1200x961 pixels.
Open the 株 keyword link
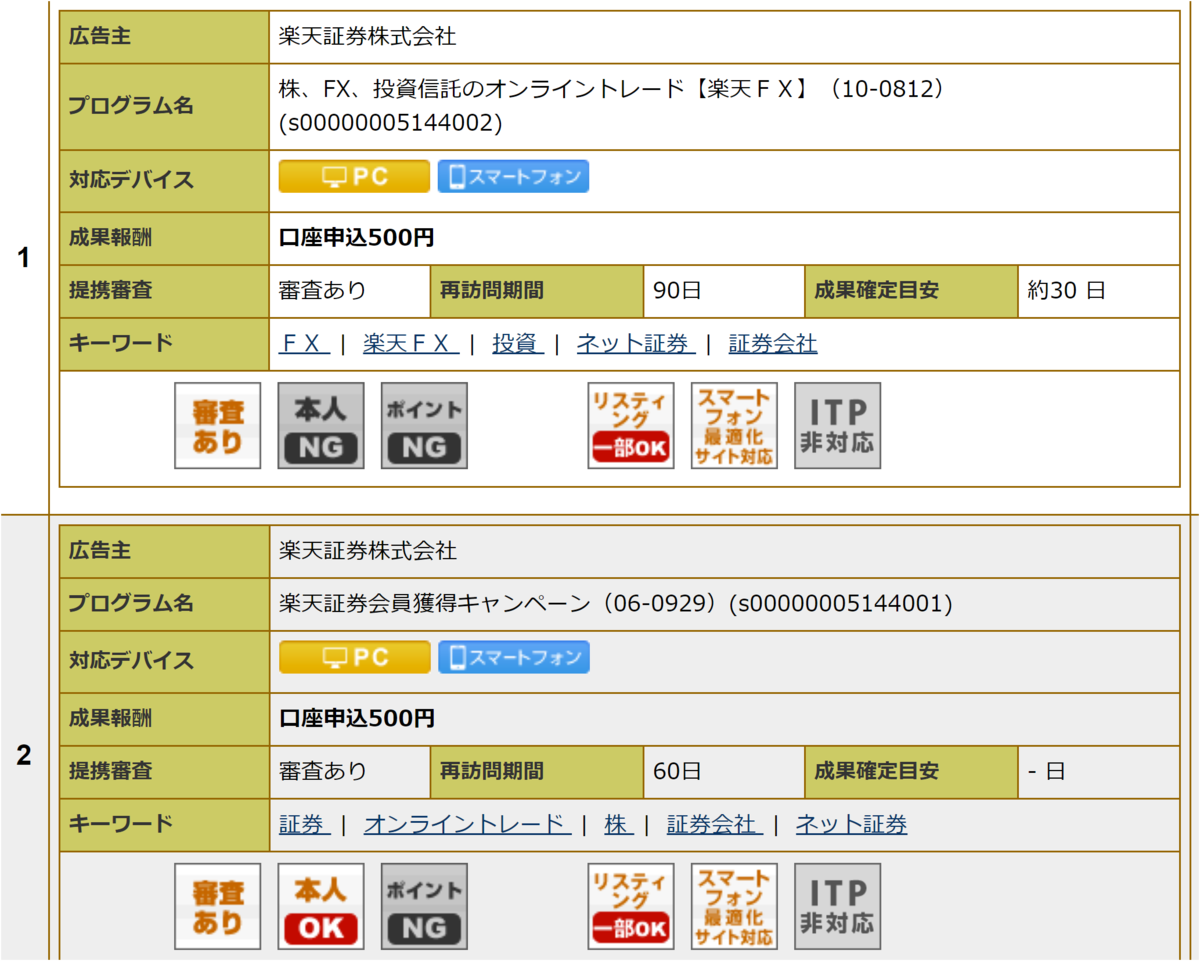tap(619, 825)
